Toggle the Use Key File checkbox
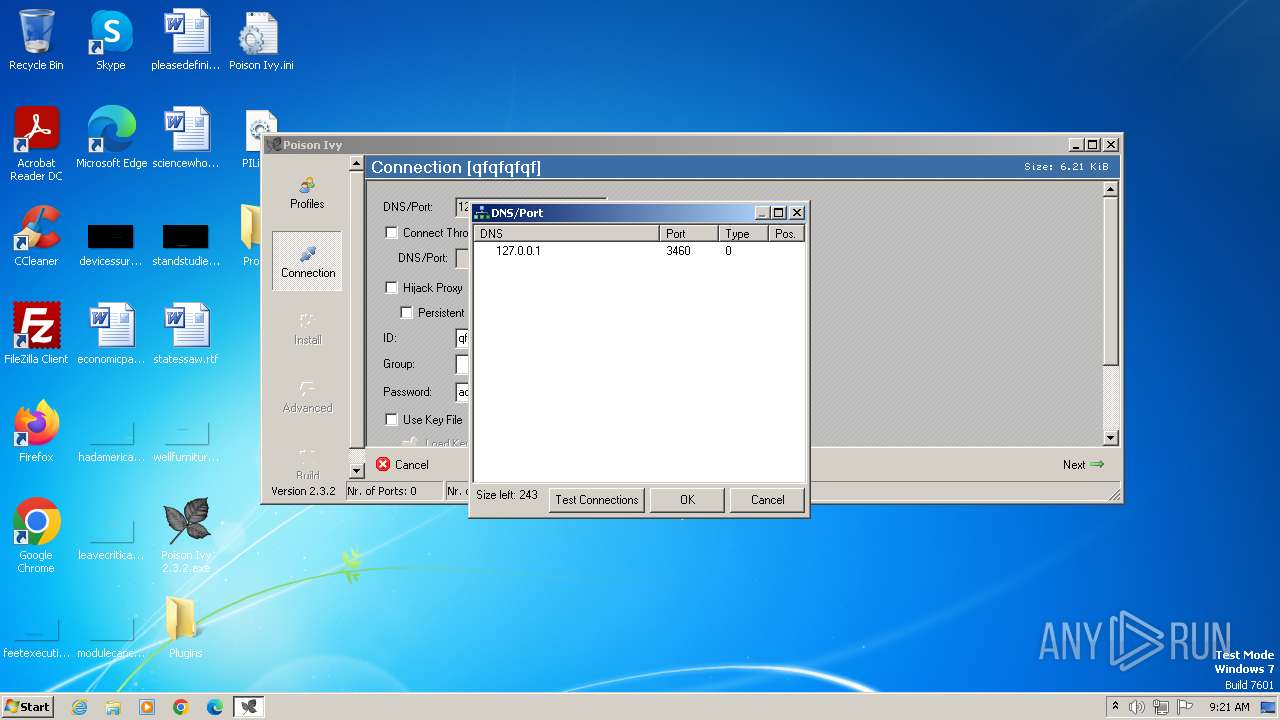This screenshot has height=720, width=1280. tap(392, 420)
